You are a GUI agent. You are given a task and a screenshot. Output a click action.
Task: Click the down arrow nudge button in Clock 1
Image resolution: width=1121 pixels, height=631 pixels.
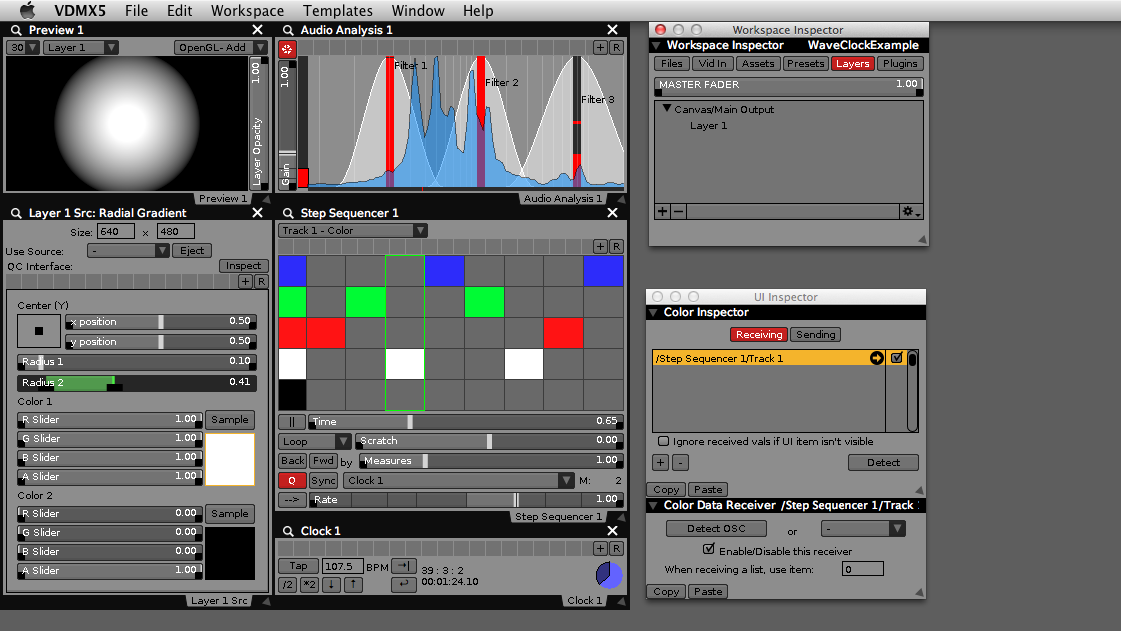coord(331,585)
